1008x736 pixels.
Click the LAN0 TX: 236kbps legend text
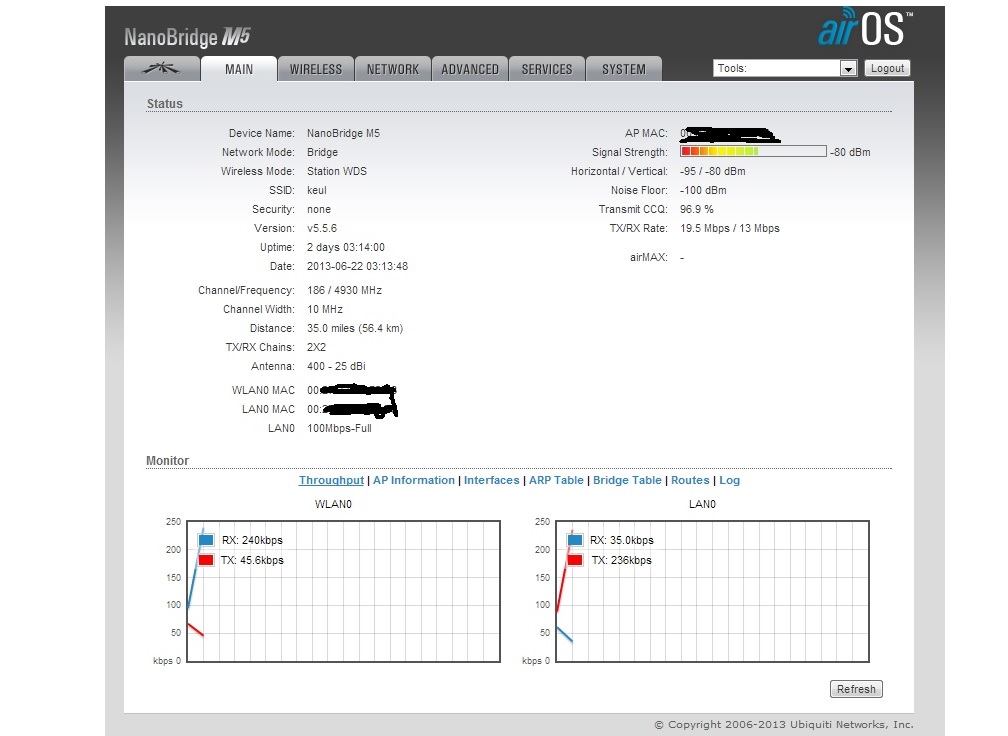pyautogui.click(x=622, y=560)
